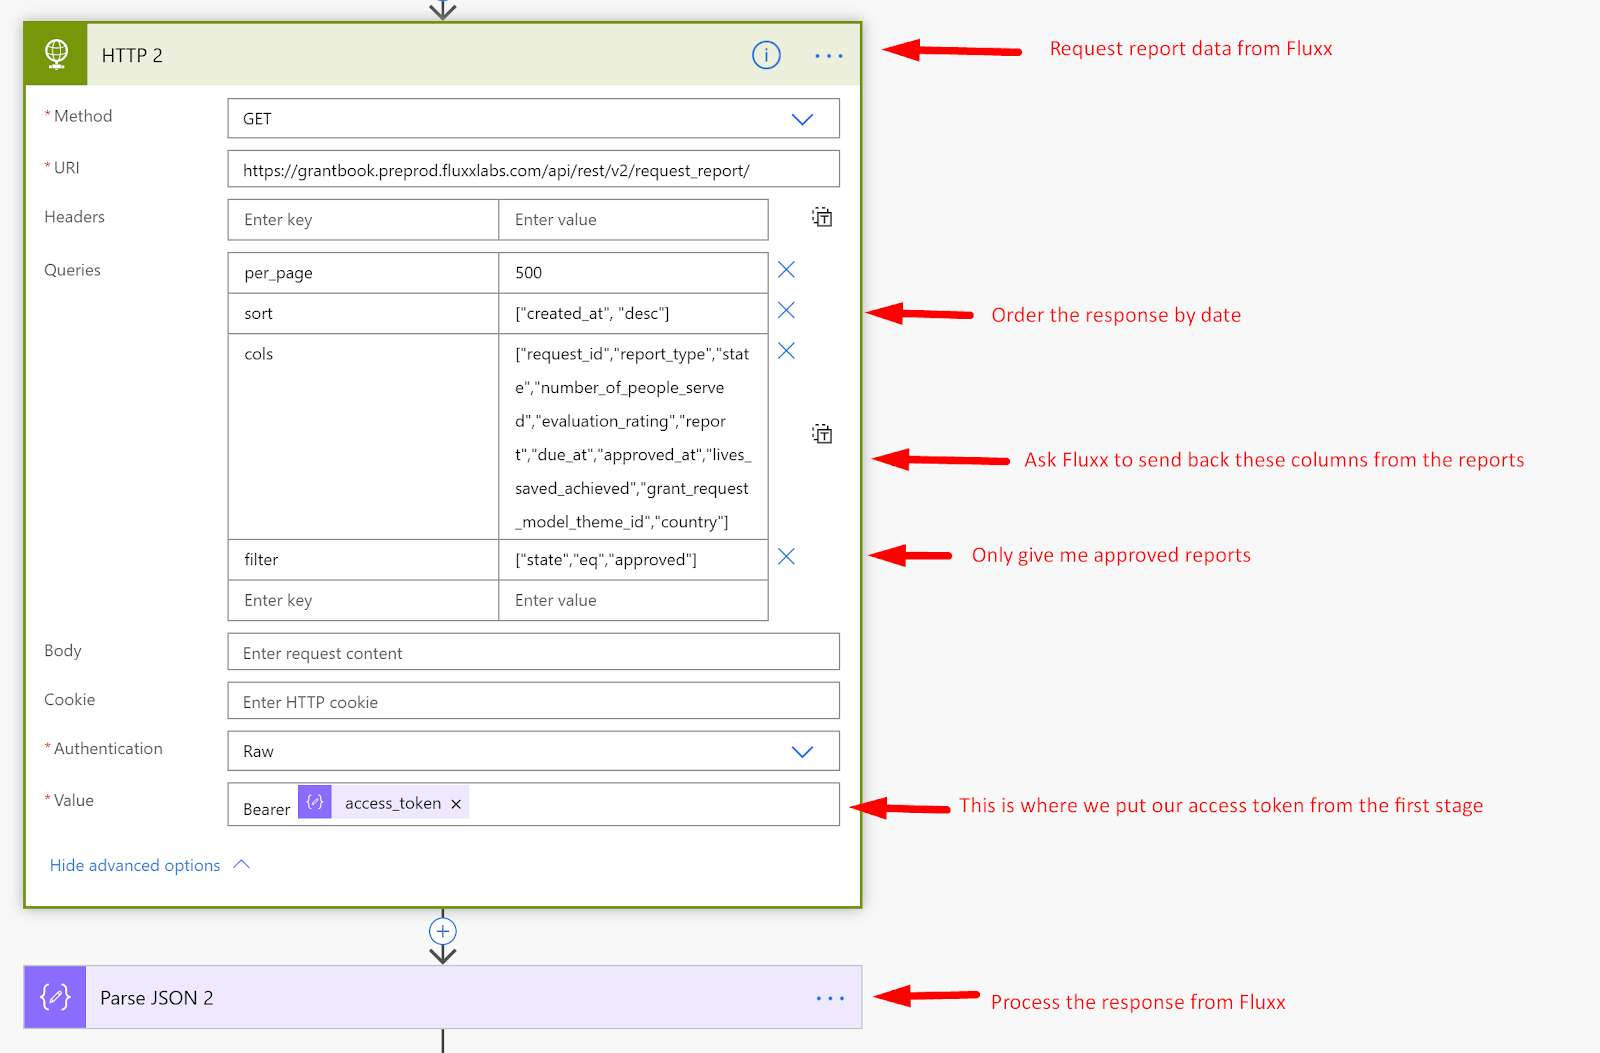
Task: Switch Headers to text mode icon
Action: pyautogui.click(x=822, y=217)
